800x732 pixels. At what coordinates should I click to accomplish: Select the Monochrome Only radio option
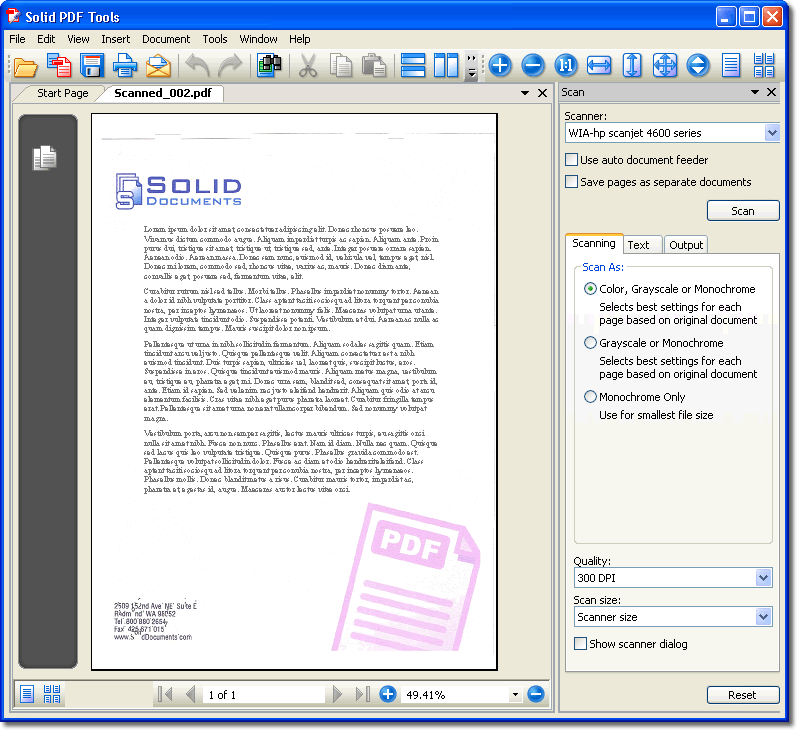pyautogui.click(x=591, y=397)
